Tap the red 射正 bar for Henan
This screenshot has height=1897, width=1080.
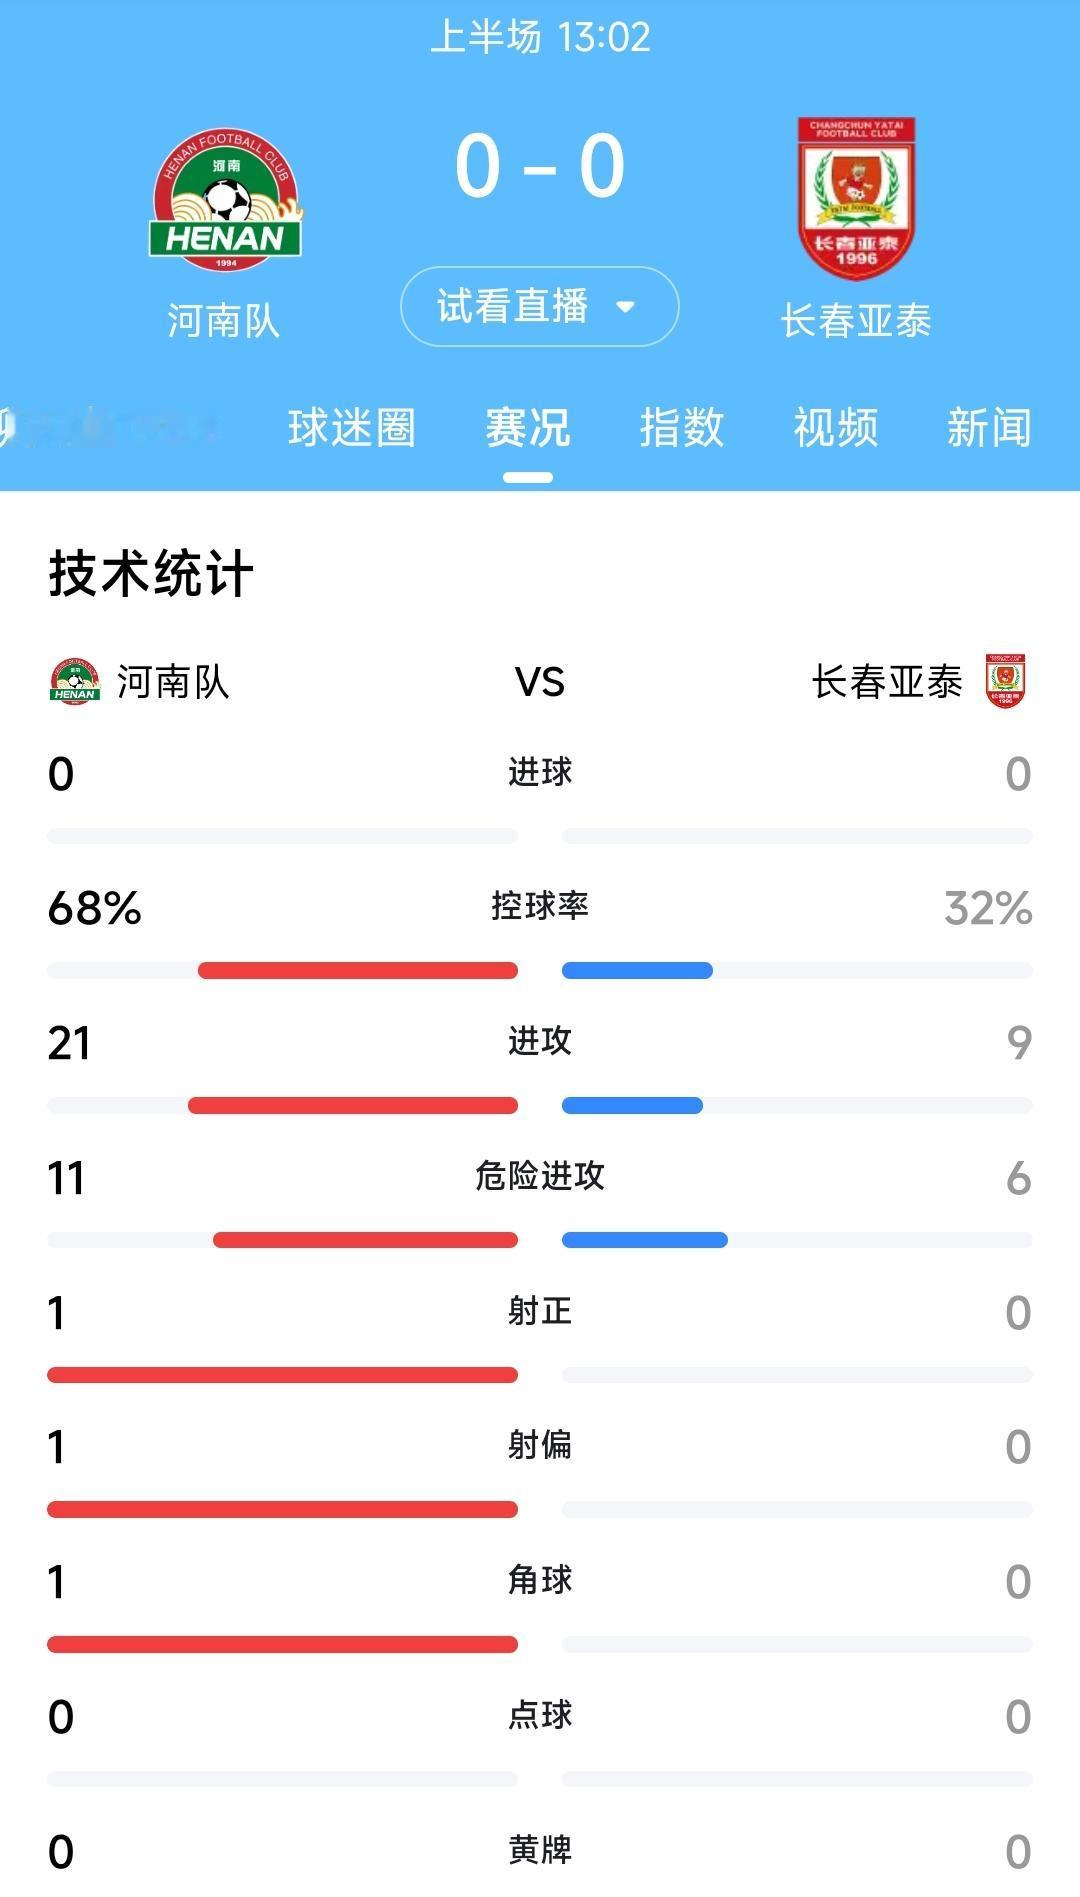coord(282,1375)
